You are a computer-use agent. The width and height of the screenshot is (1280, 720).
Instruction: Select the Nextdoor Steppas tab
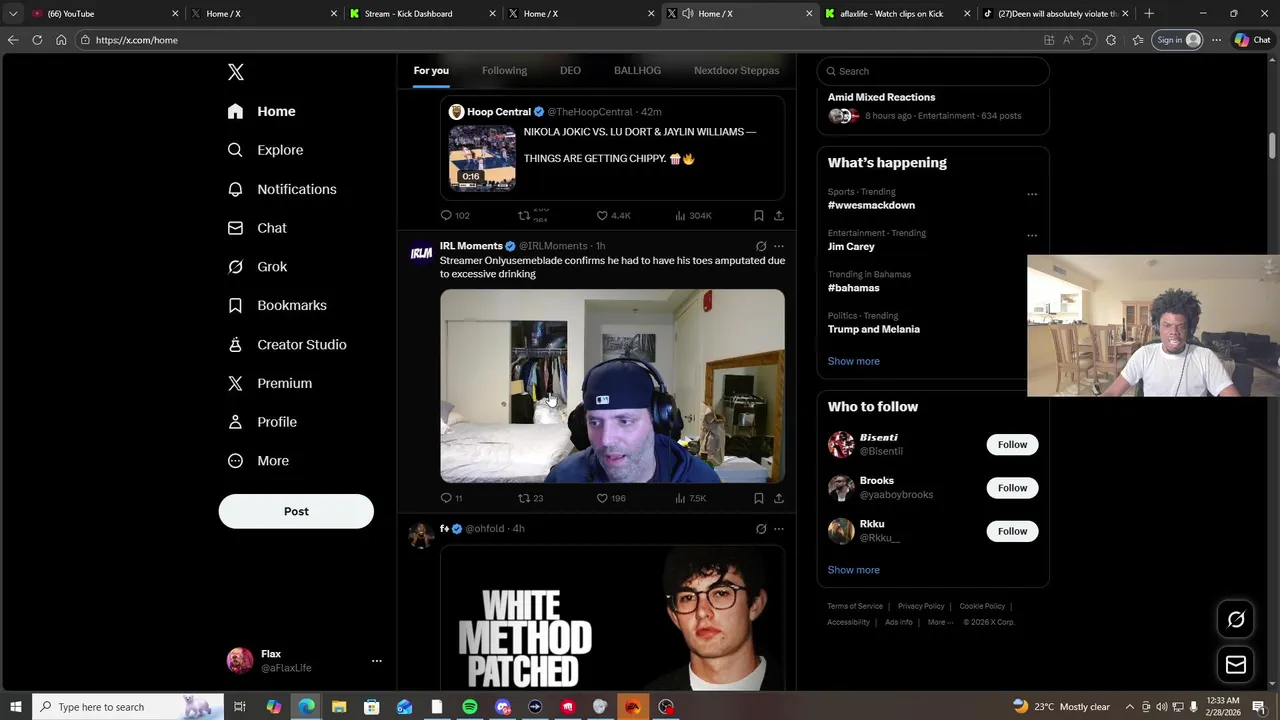pyautogui.click(x=736, y=70)
